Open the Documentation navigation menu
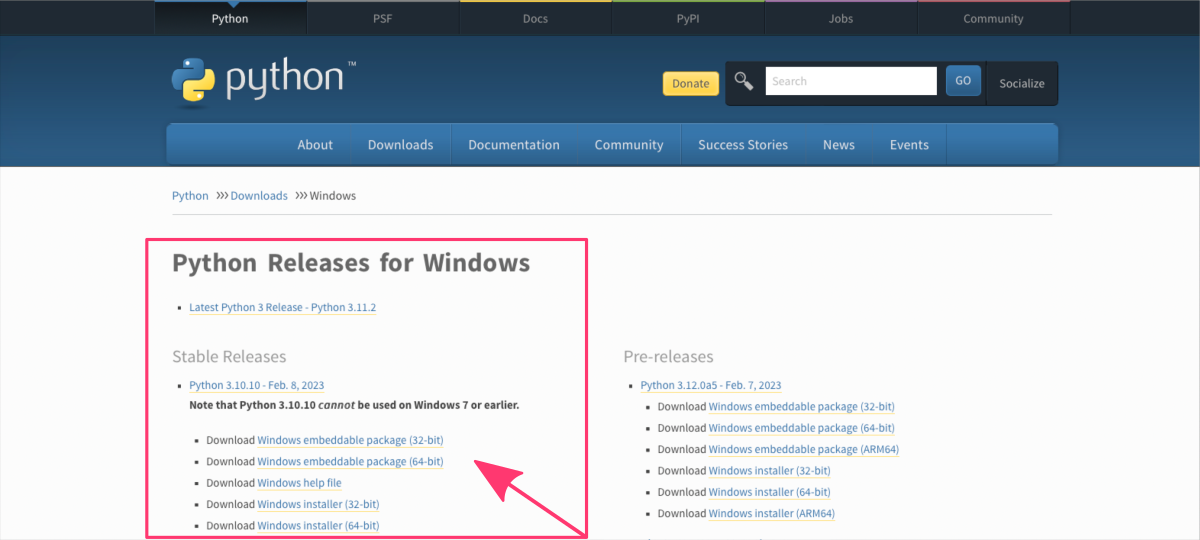Image resolution: width=1200 pixels, height=540 pixels. point(514,145)
